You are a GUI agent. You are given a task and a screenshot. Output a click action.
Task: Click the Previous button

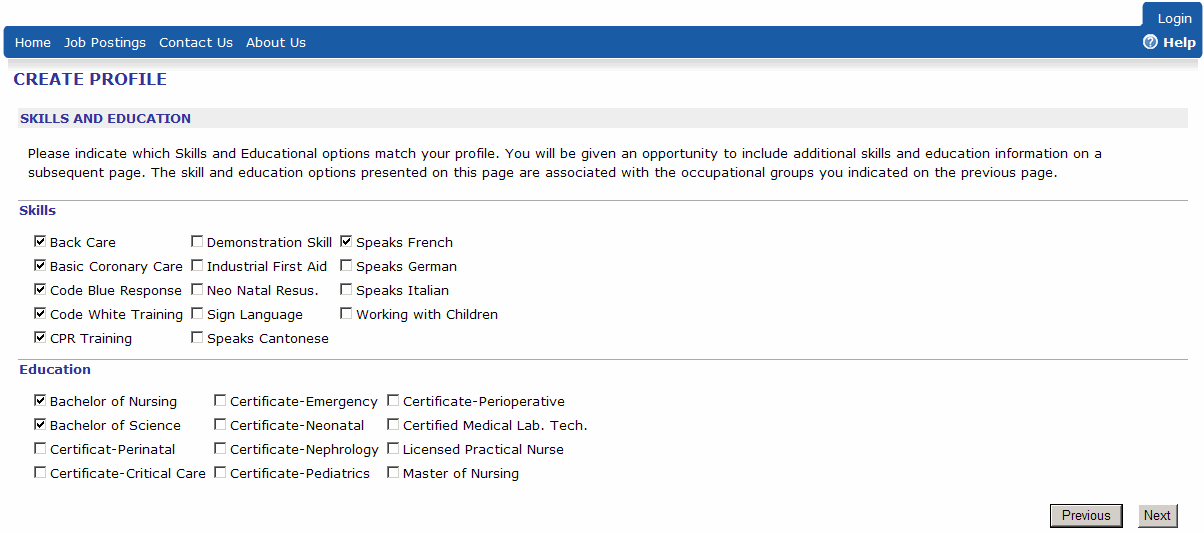pos(1086,516)
